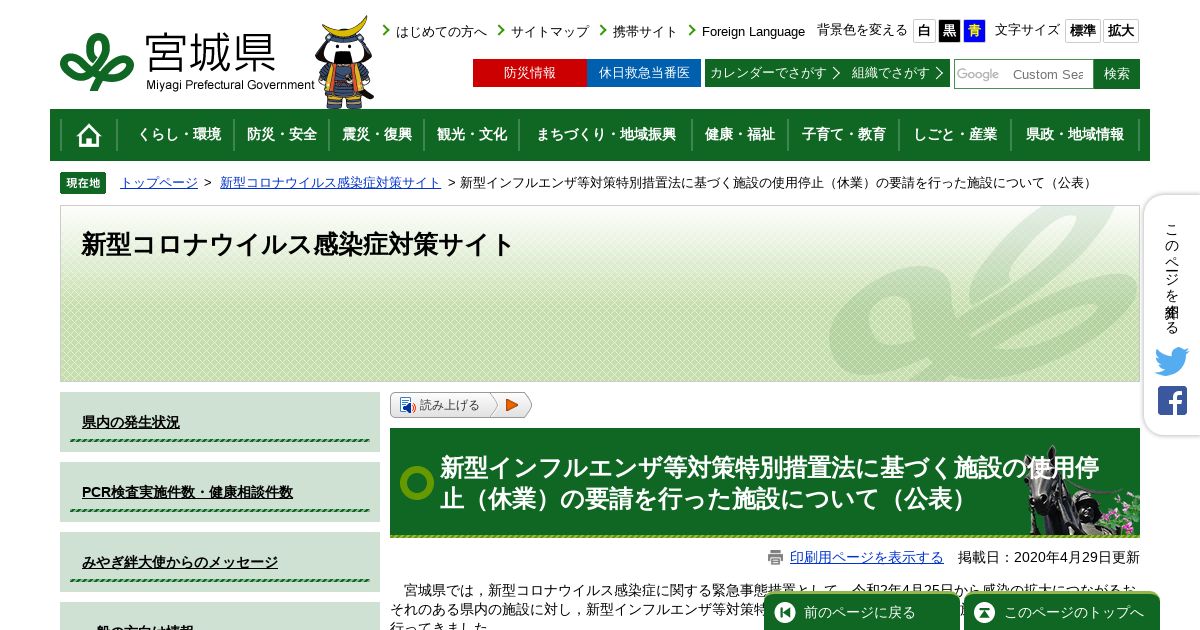This screenshot has height=630, width=1200.
Task: Open 健康・福祉 menu
Action: [x=740, y=135]
